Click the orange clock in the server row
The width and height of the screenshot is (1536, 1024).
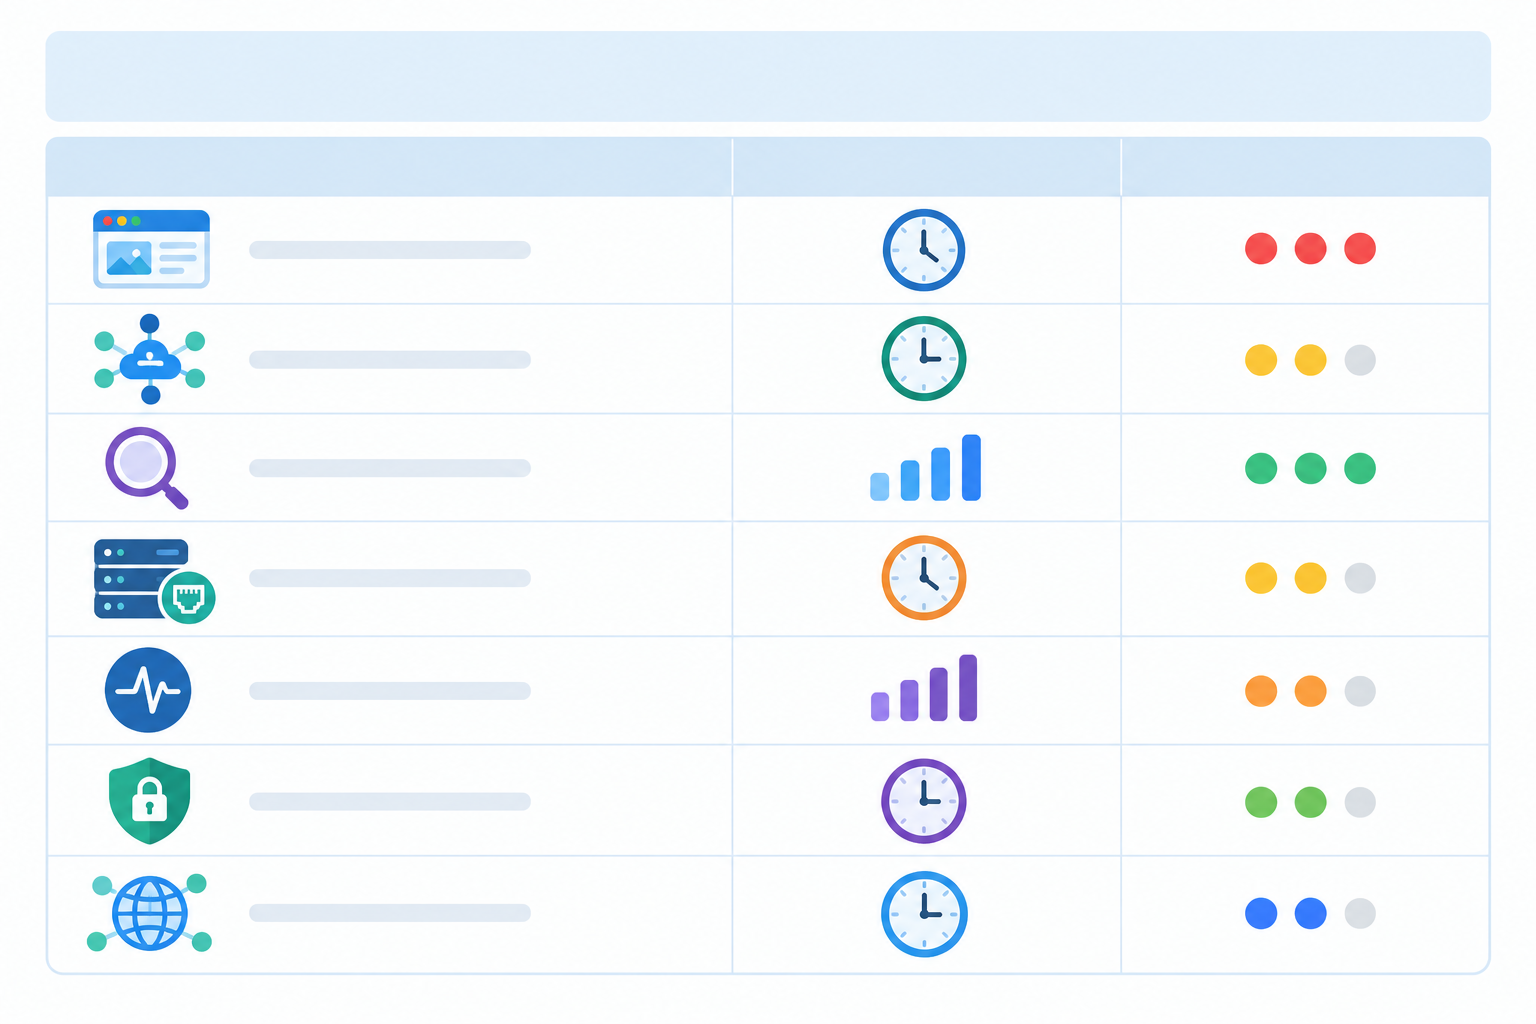[x=924, y=578]
